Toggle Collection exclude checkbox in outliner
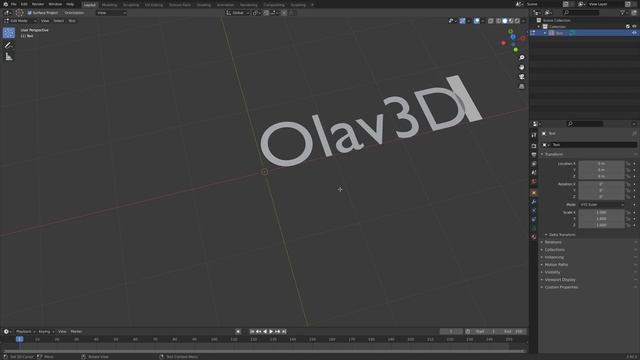Viewport: 640px width, 360px height. 628,27
